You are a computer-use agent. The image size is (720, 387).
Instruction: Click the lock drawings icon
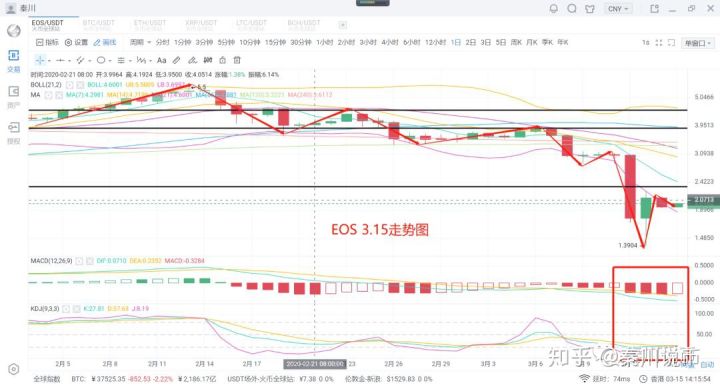coord(223,60)
